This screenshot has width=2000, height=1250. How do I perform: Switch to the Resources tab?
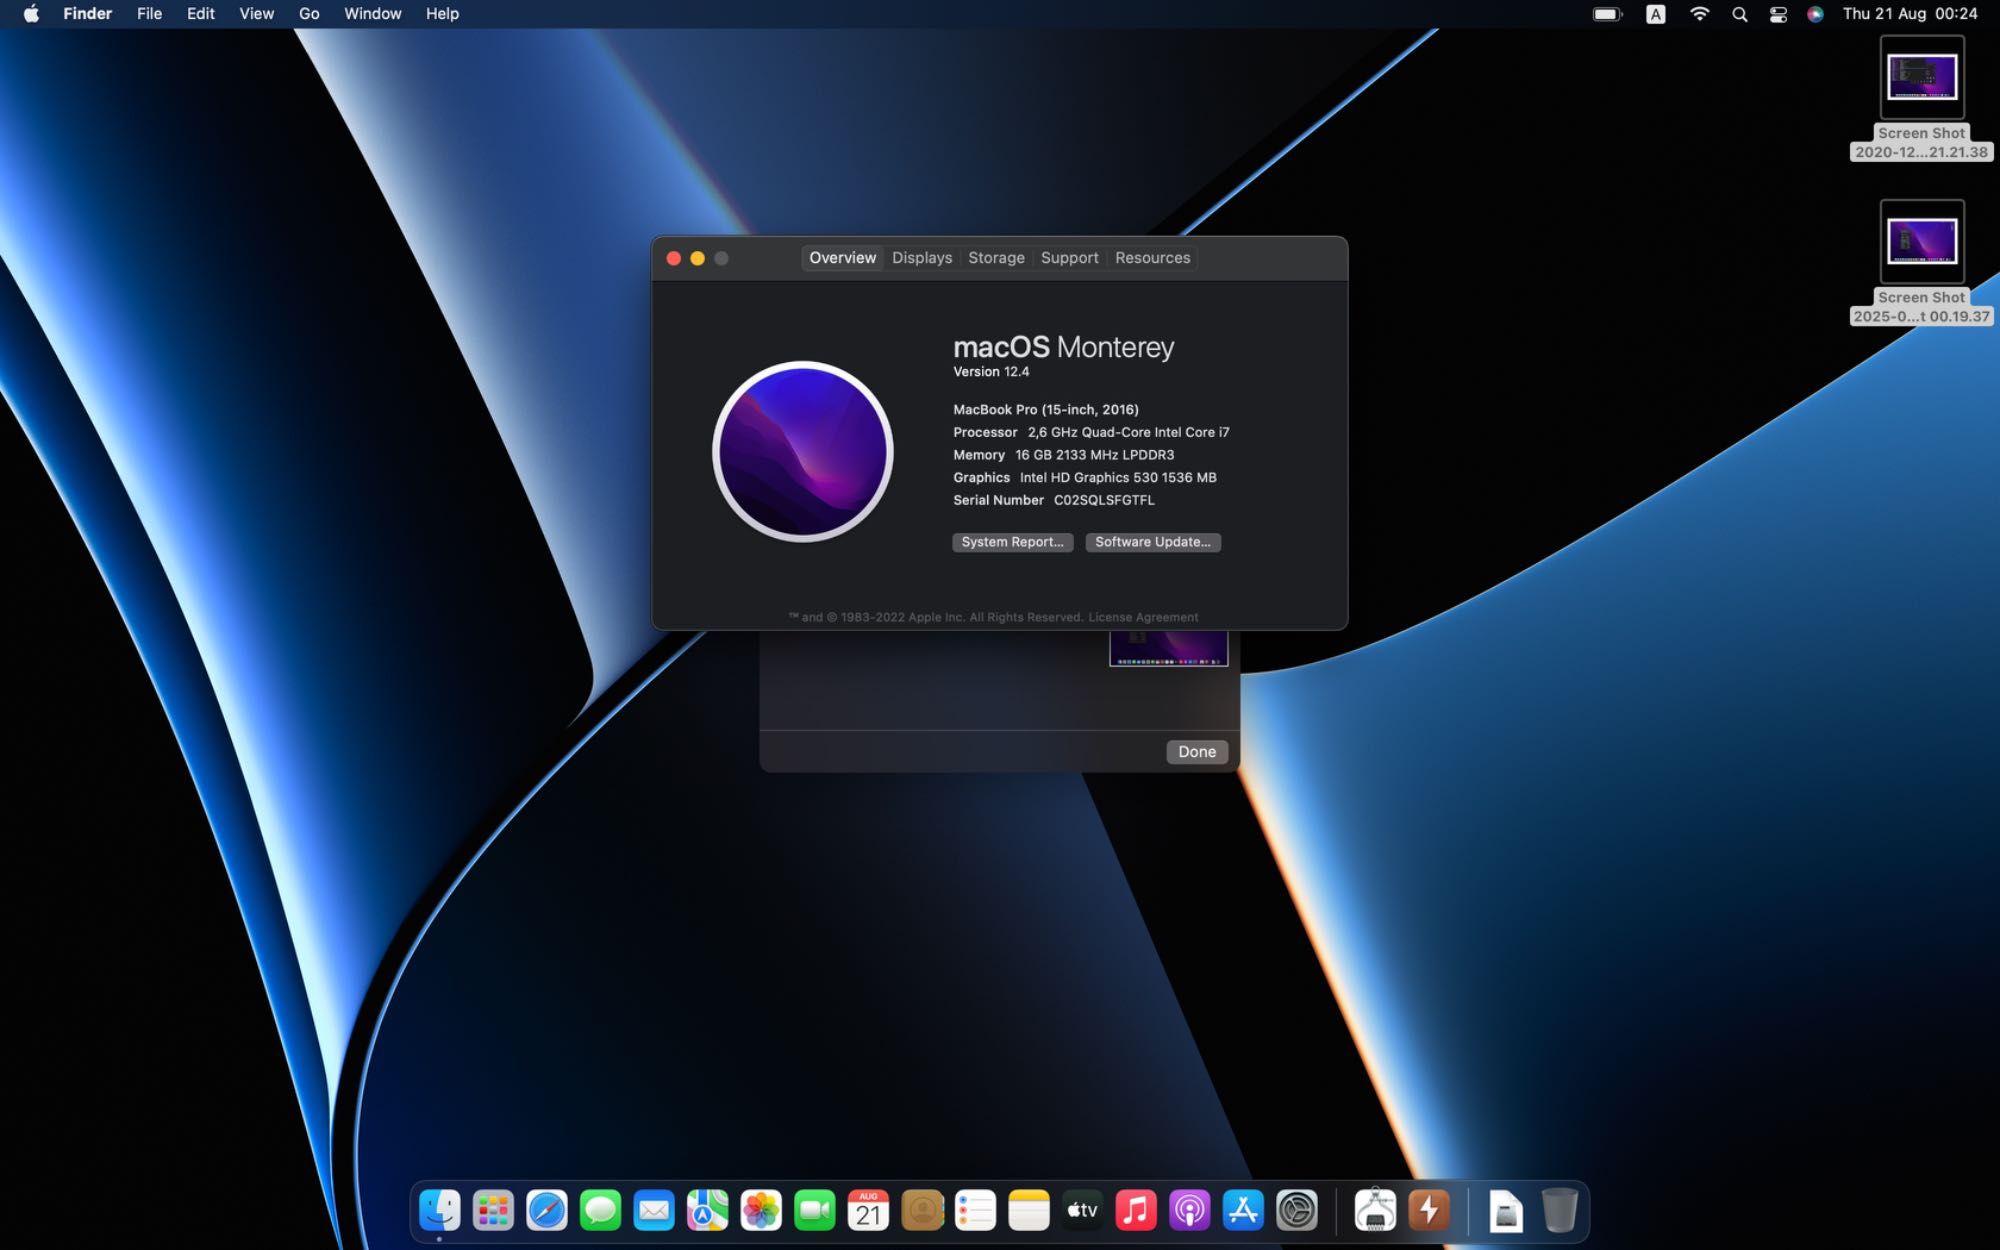click(1153, 258)
